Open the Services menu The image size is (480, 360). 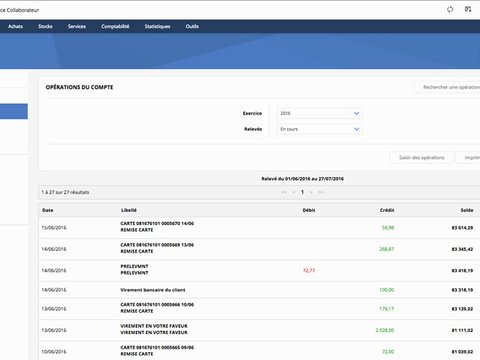point(77,26)
